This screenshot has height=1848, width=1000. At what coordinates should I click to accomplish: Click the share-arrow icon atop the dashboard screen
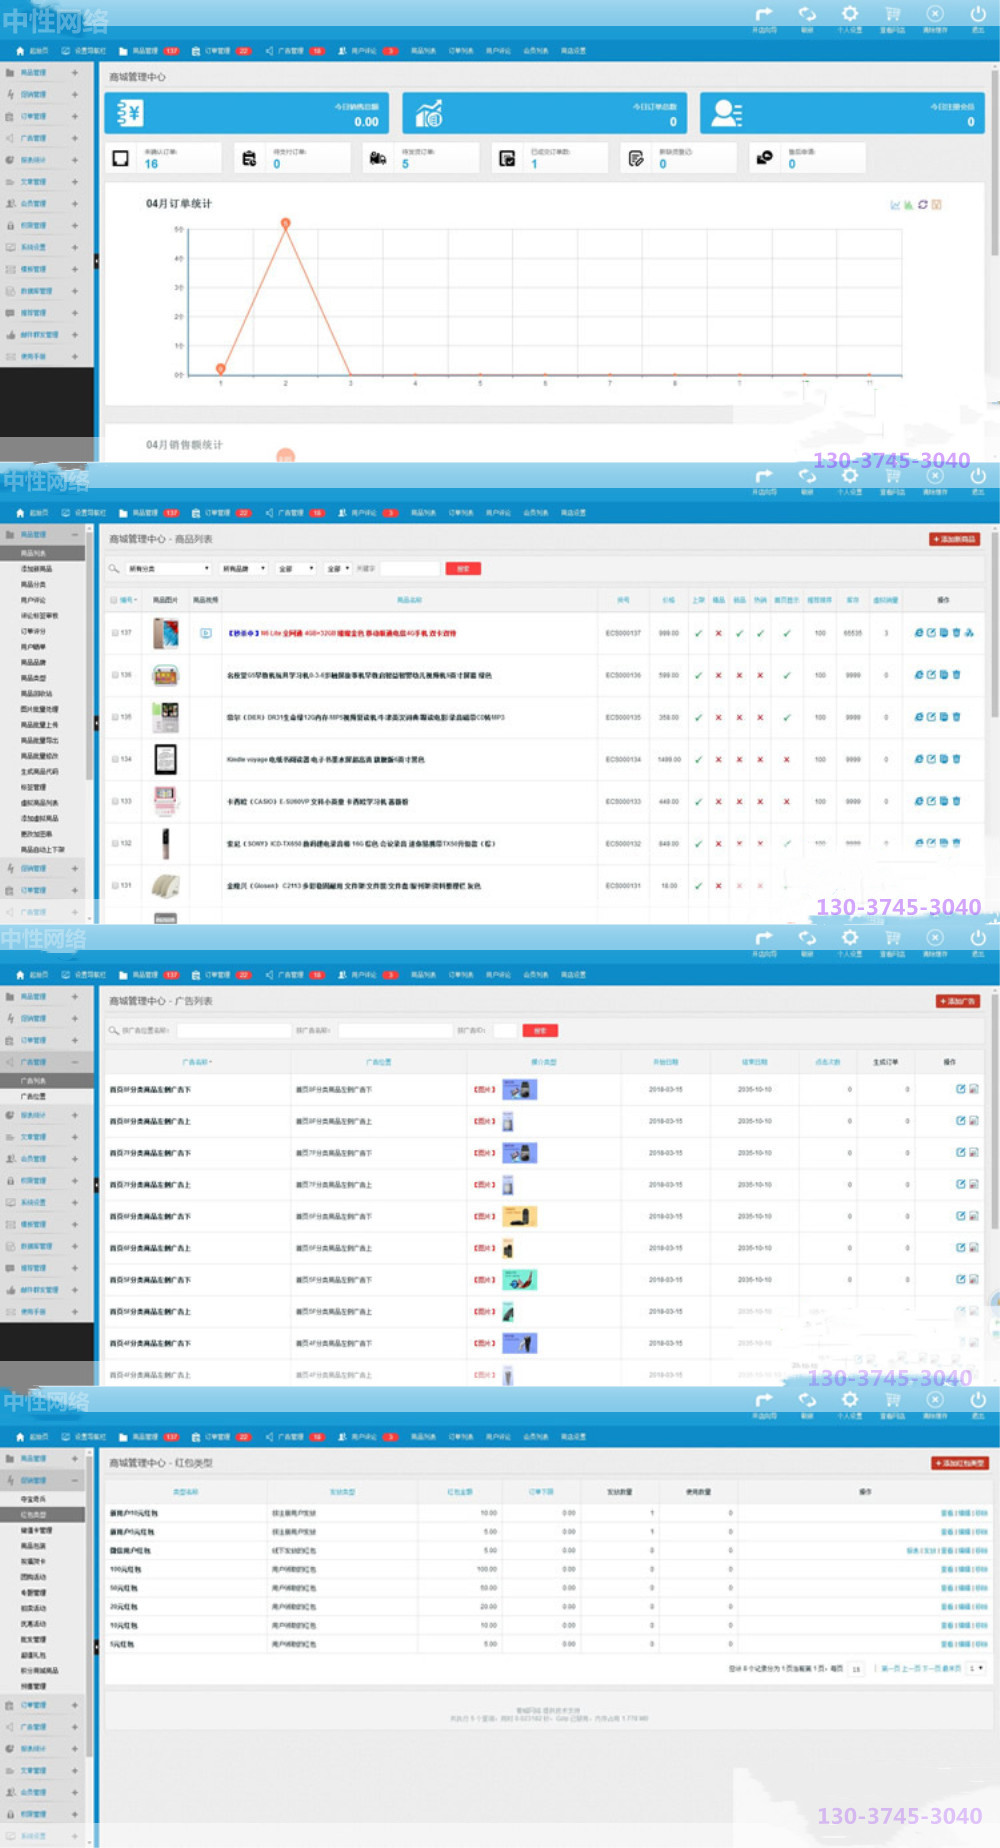[x=764, y=14]
